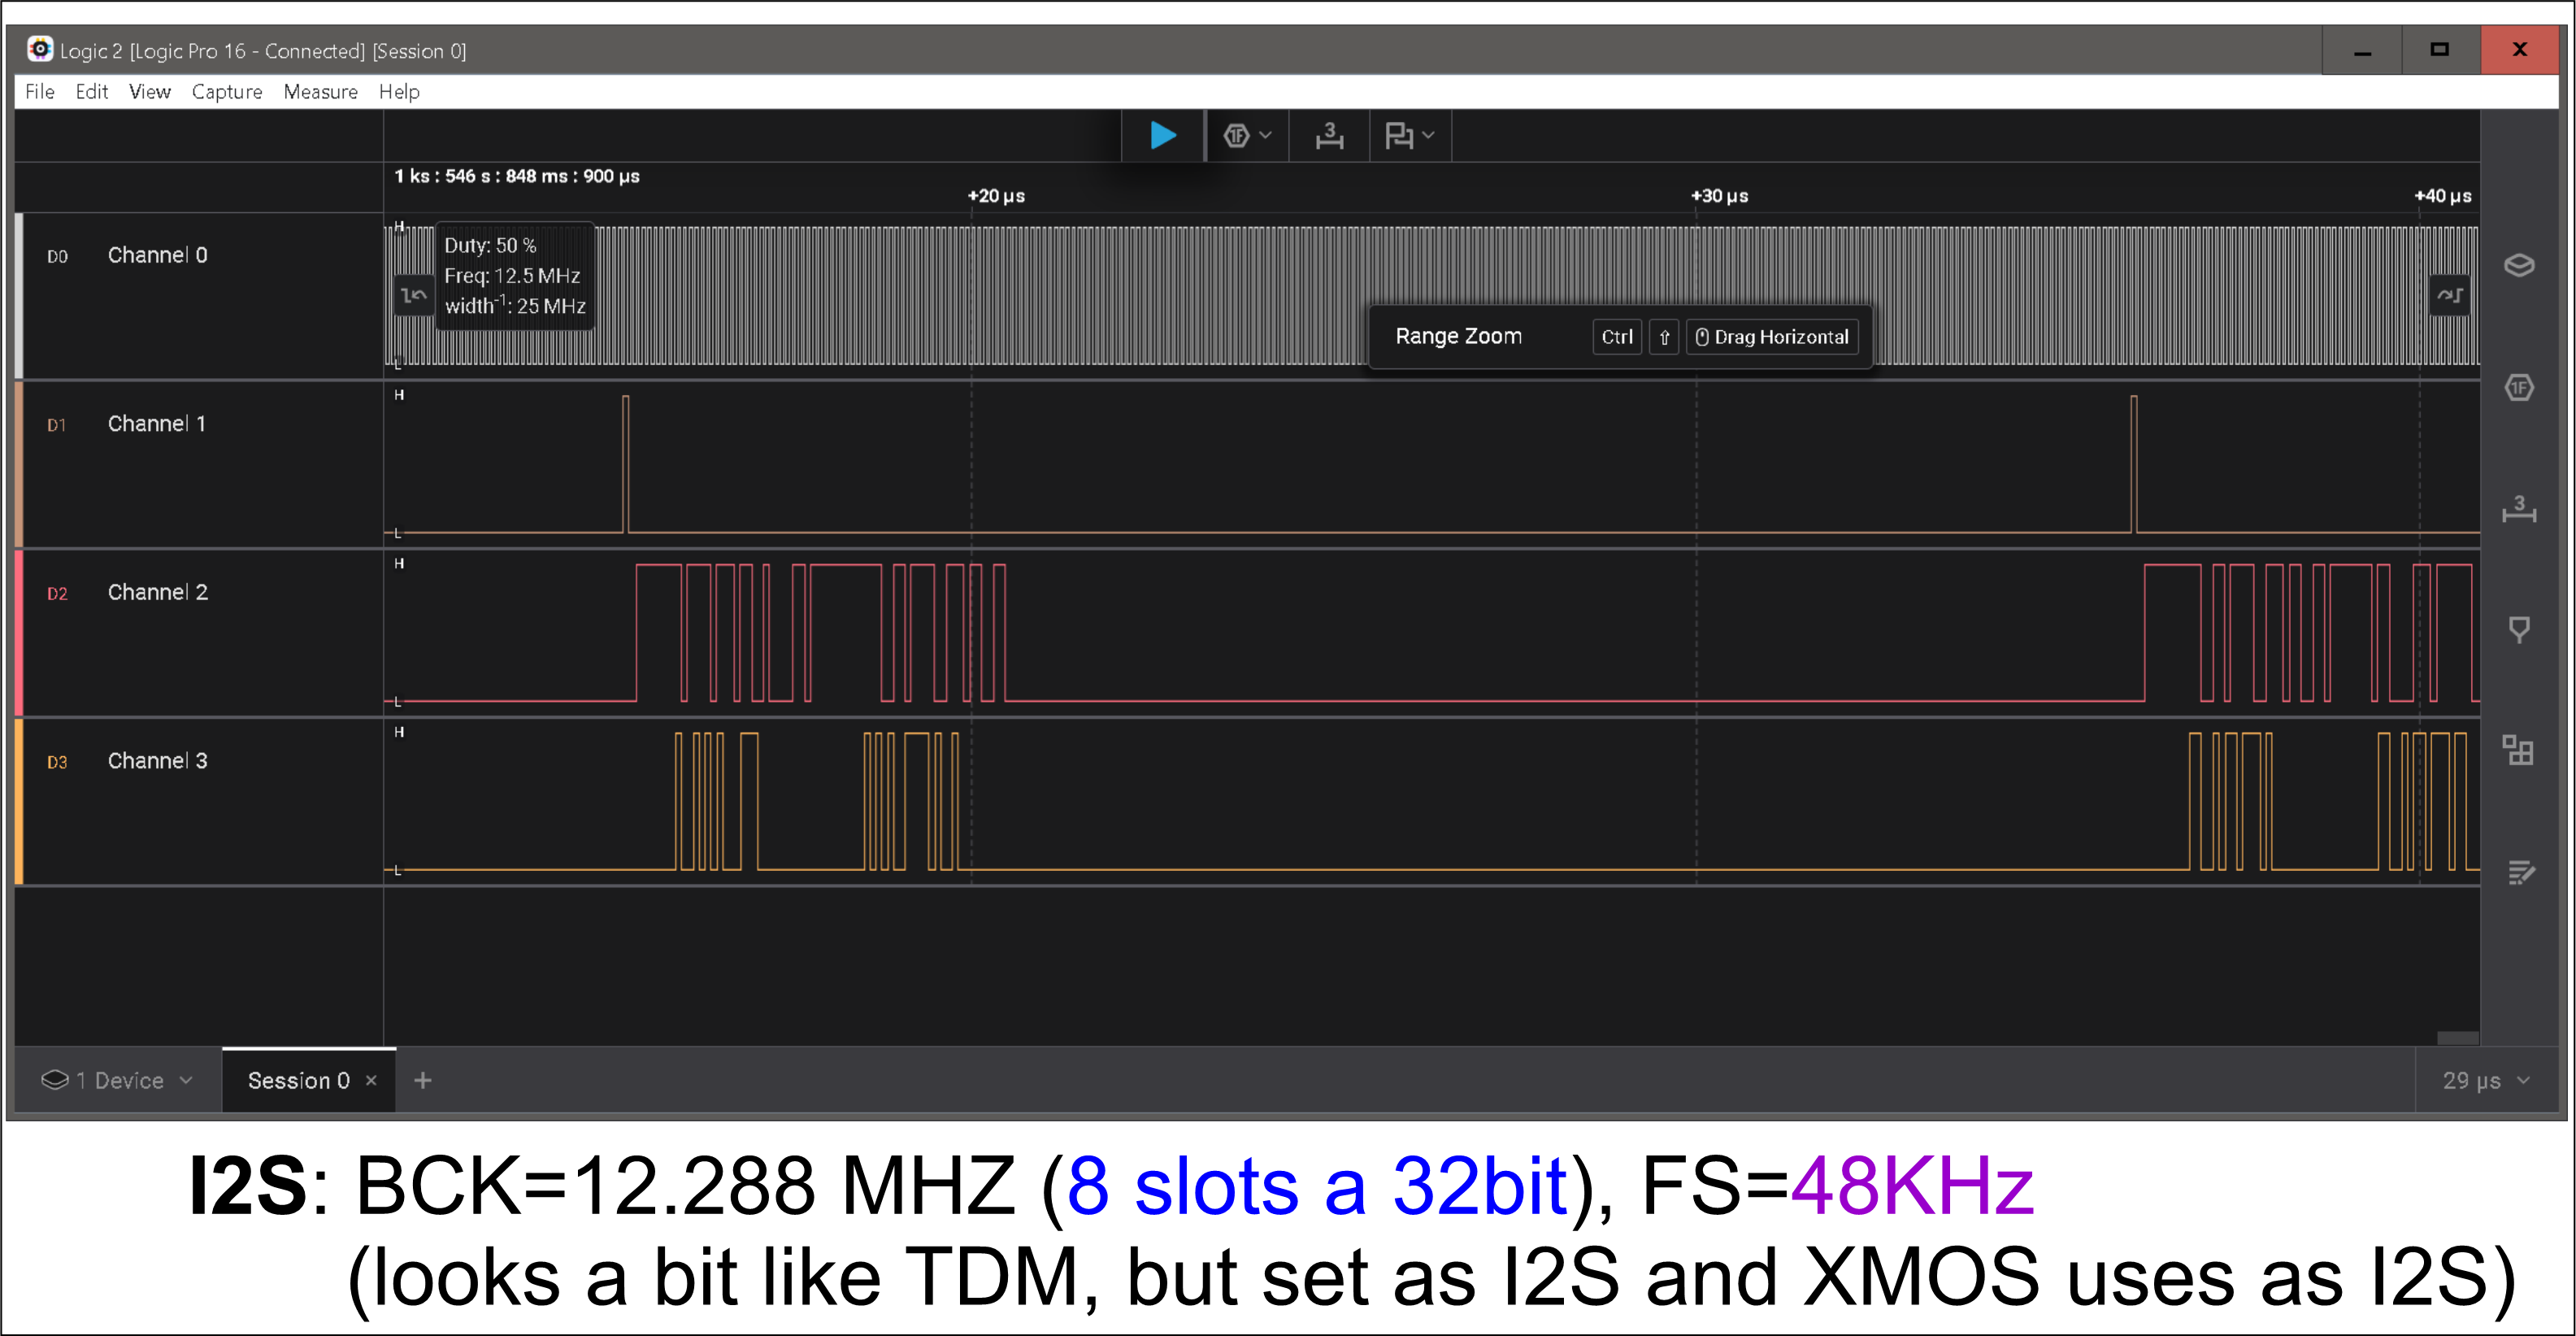Open the Trigger/marker sidebar icon
The width and height of the screenshot is (2576, 1336).
click(2518, 629)
